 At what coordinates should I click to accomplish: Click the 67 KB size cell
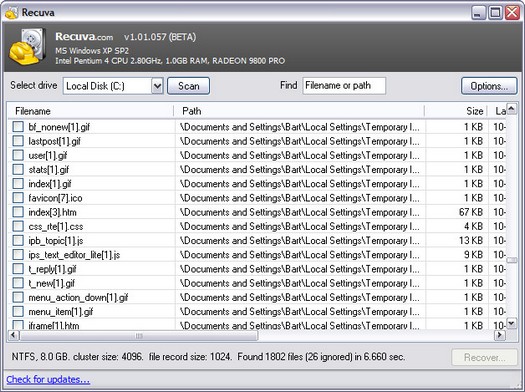[471, 212]
